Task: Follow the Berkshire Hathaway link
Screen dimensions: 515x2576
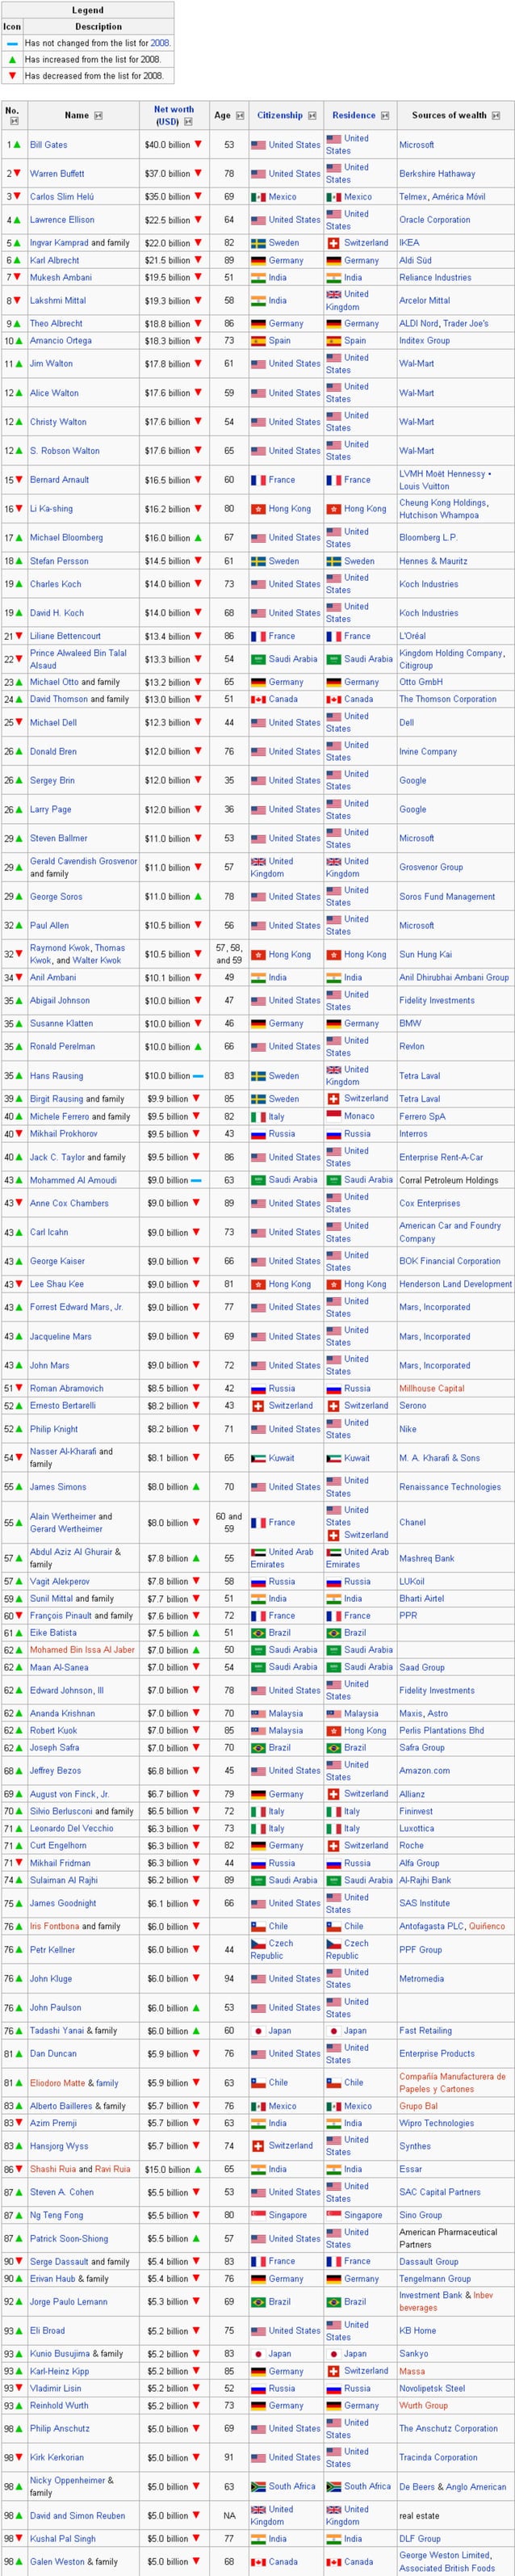Action: coord(437,174)
